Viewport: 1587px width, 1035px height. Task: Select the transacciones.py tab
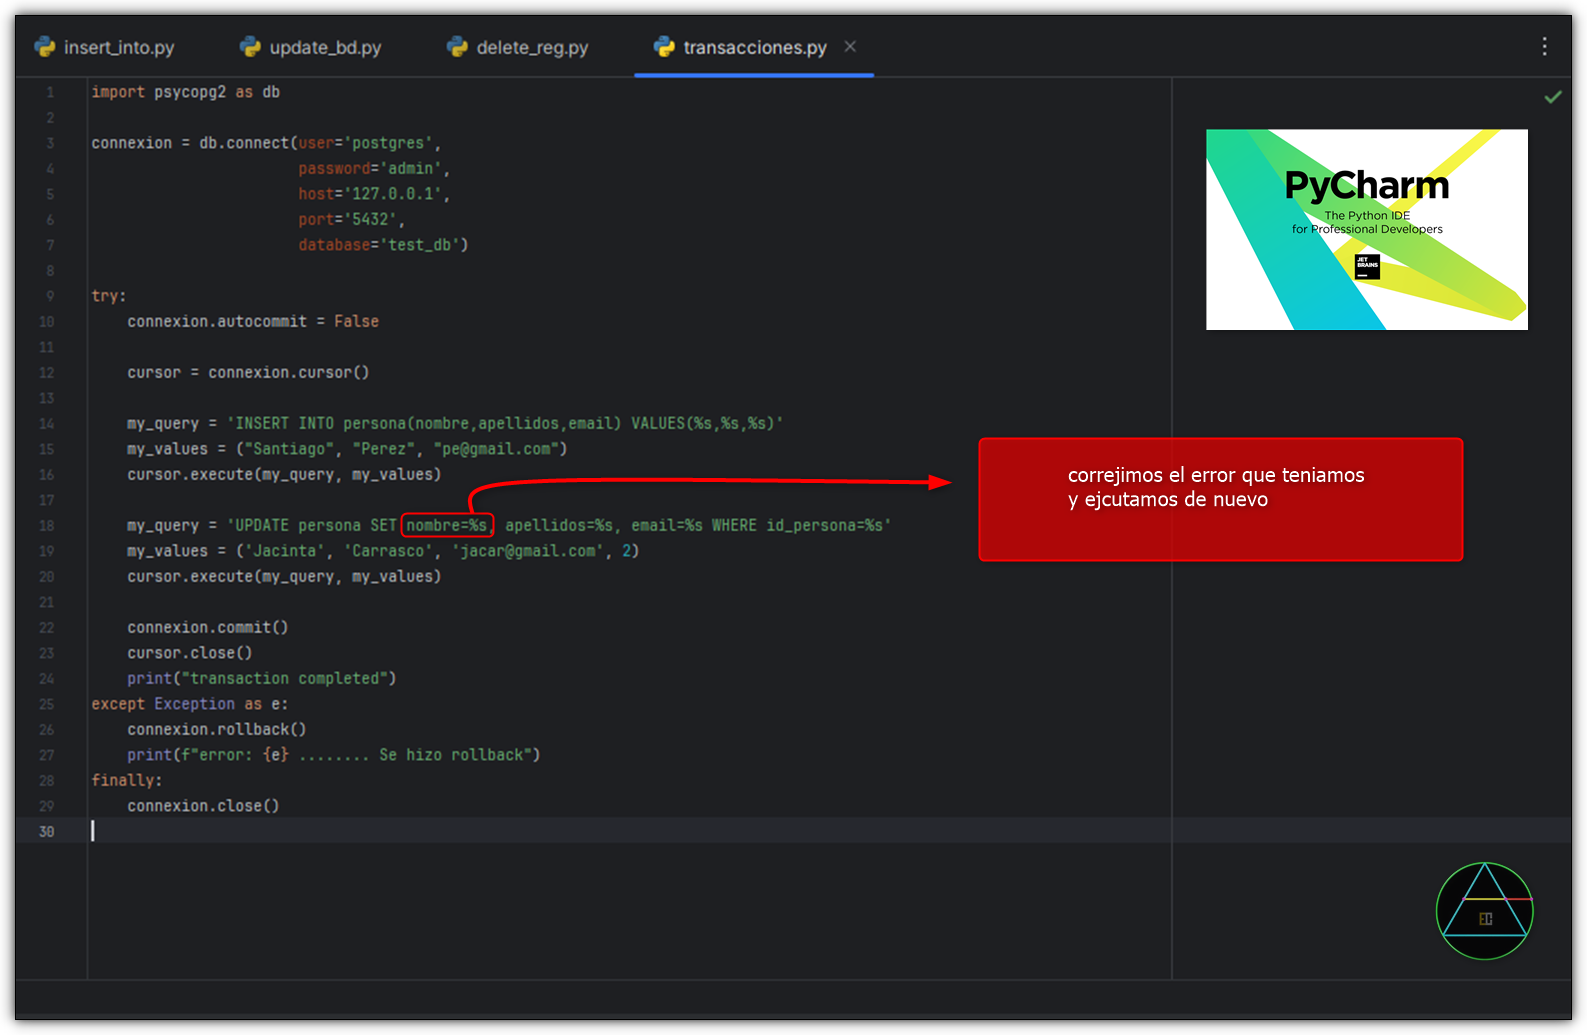coord(754,47)
